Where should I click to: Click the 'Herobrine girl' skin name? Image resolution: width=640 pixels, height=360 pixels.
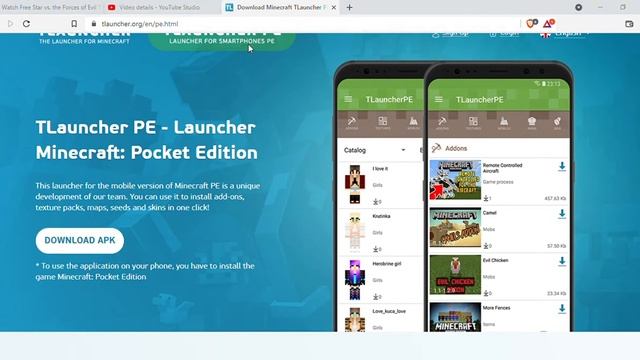click(x=387, y=264)
